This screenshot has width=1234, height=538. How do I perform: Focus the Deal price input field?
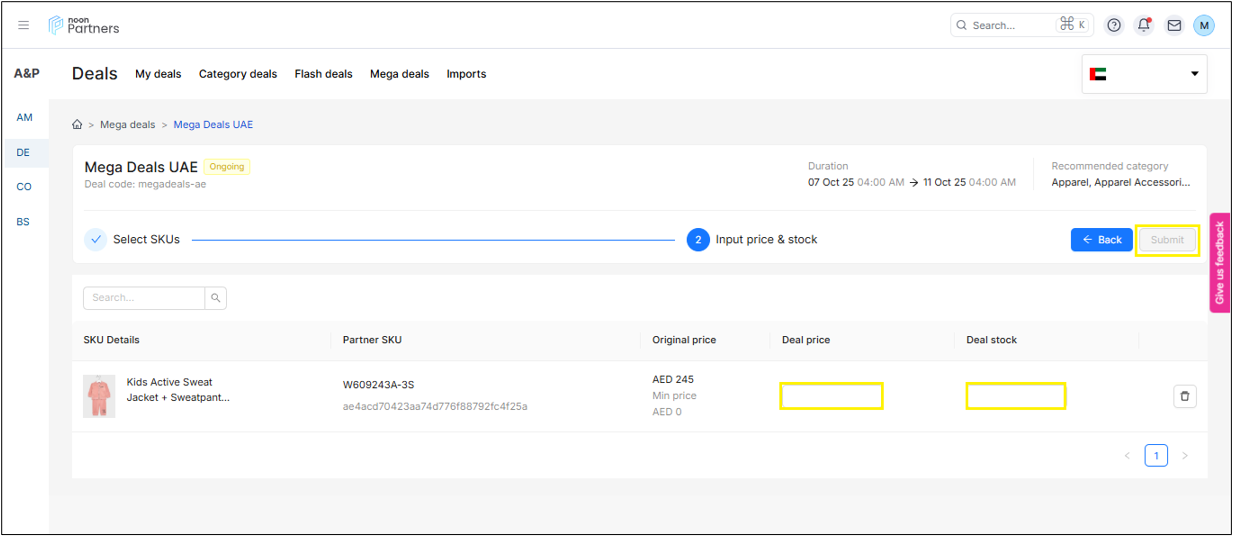[831, 396]
